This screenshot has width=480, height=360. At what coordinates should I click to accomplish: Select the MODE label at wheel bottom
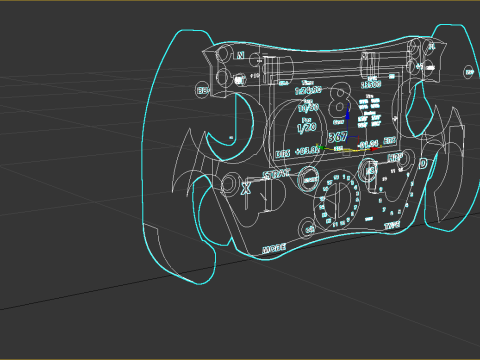pos(274,248)
